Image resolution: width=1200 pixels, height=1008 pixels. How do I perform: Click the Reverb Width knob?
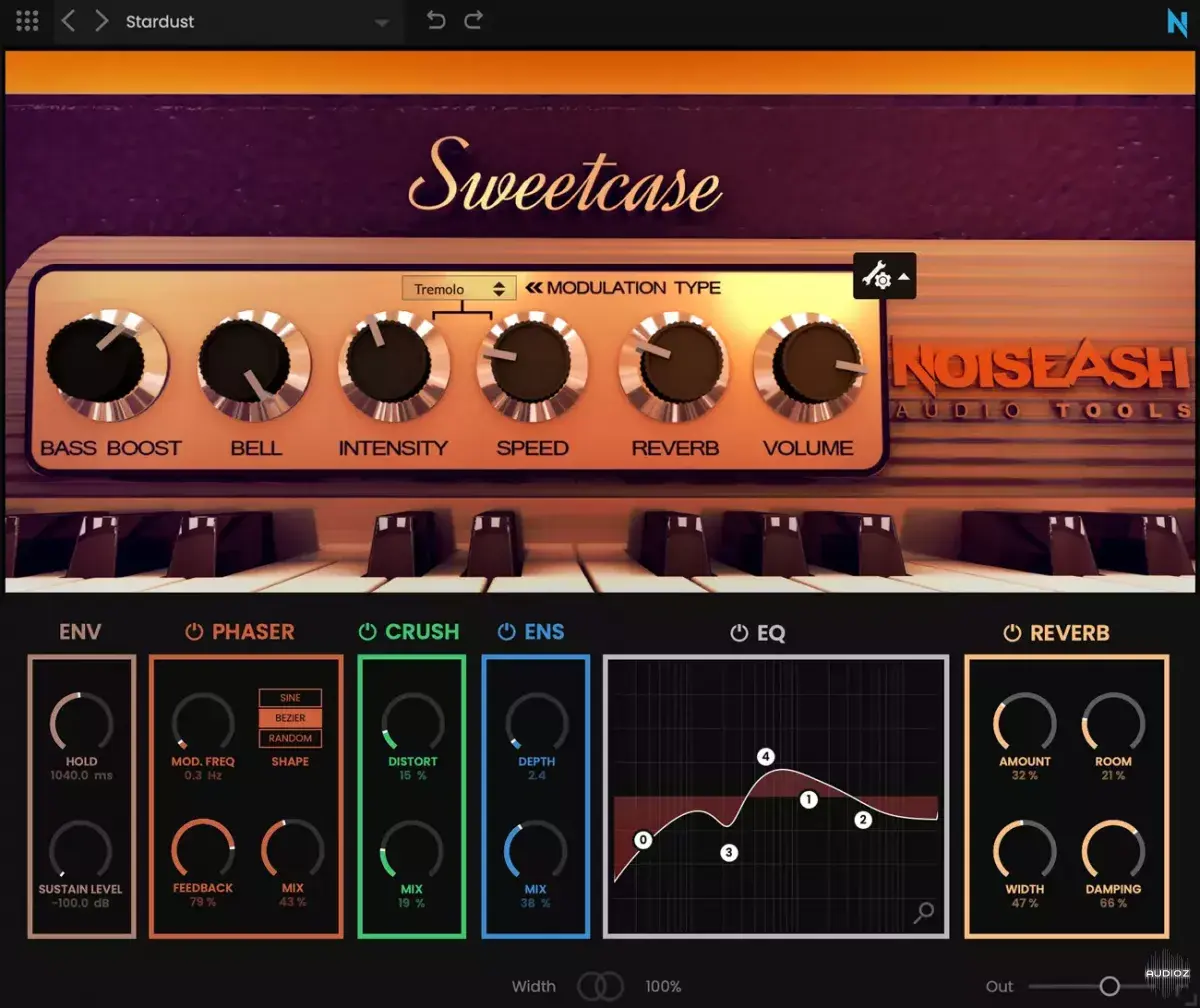(x=1024, y=849)
